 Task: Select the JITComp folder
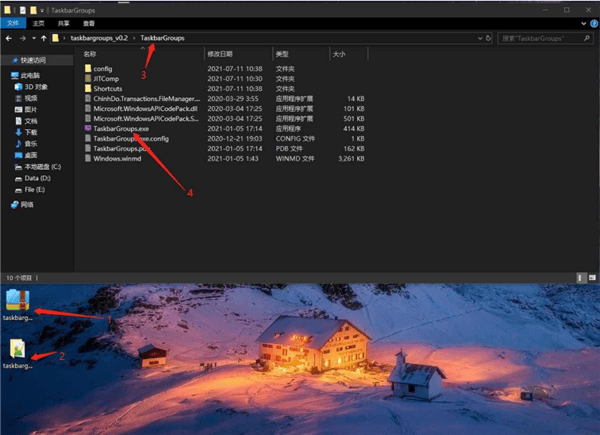click(108, 78)
